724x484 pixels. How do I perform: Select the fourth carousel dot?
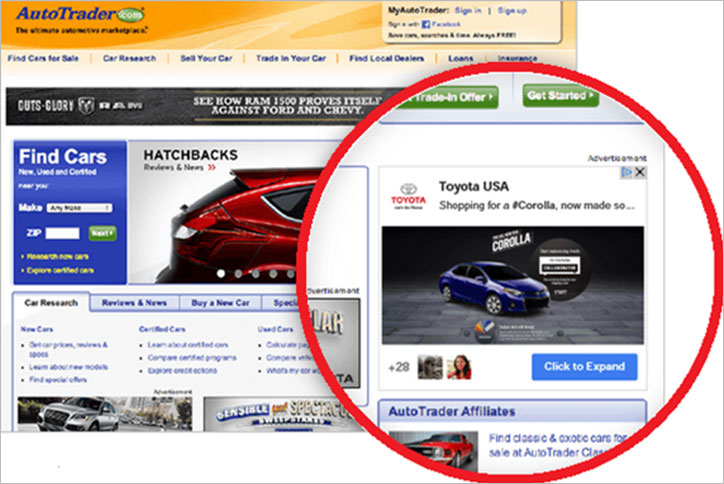273,273
